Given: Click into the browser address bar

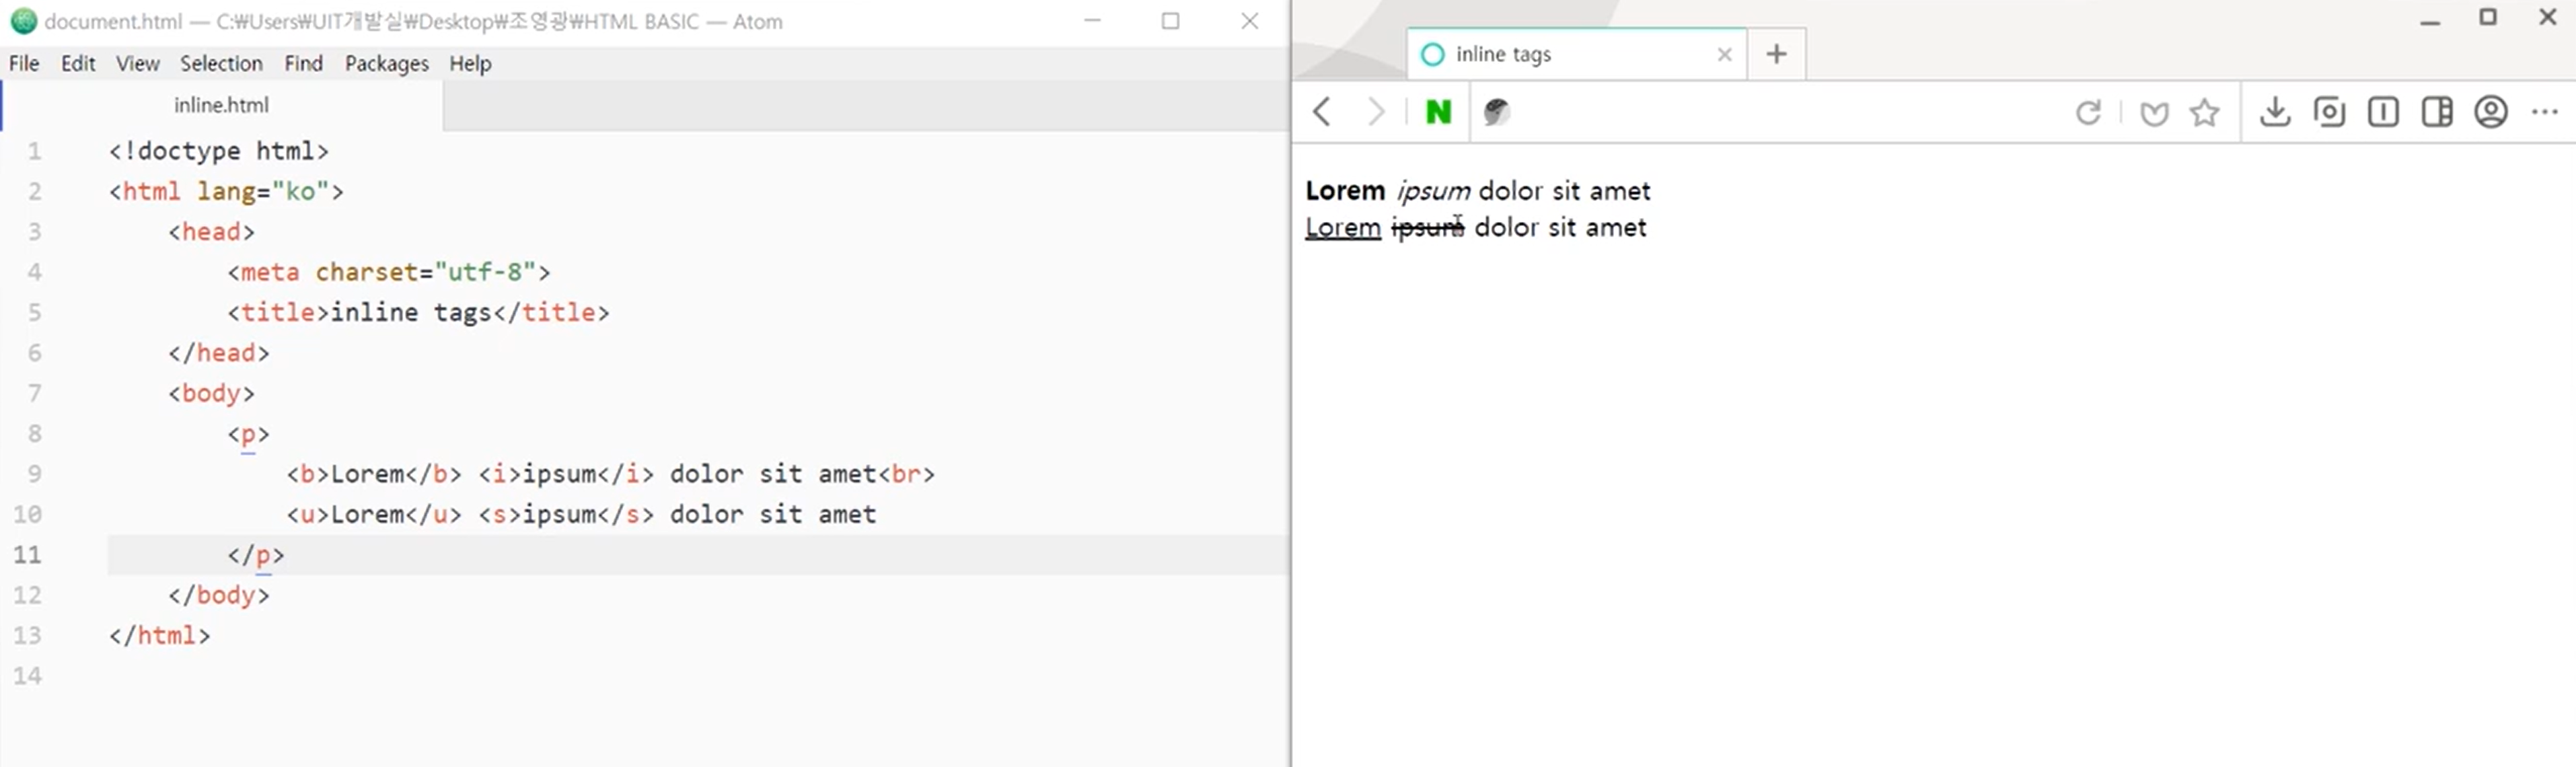Looking at the screenshot, I should (x=1780, y=112).
